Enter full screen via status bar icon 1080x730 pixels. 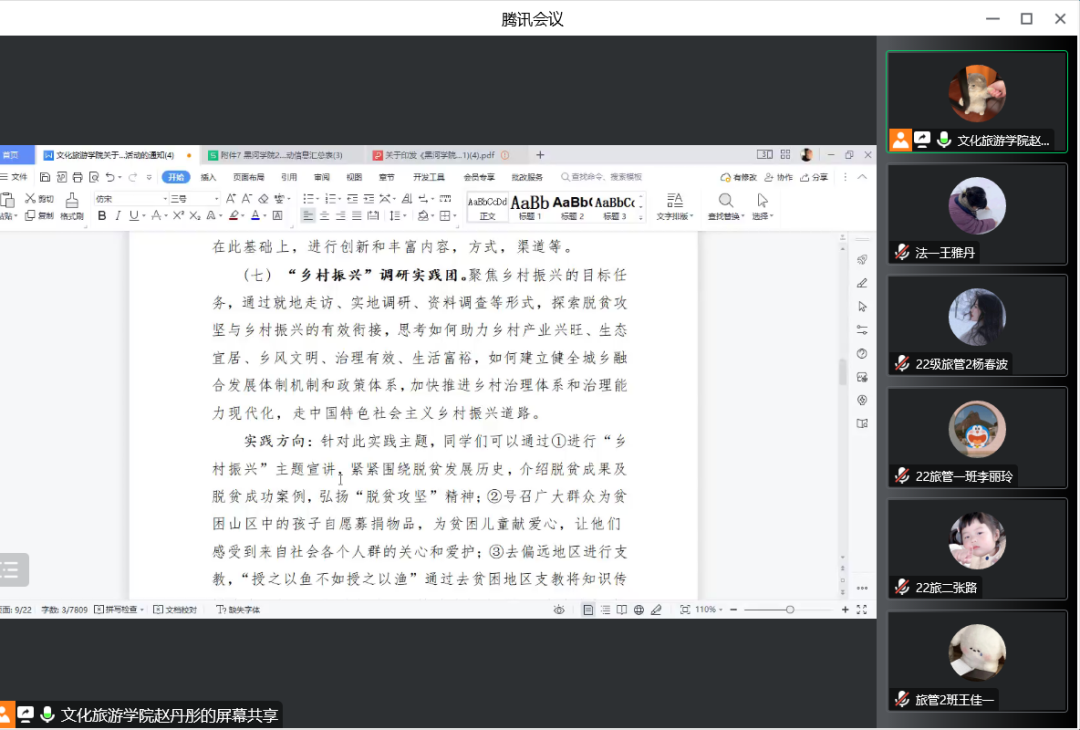point(862,609)
